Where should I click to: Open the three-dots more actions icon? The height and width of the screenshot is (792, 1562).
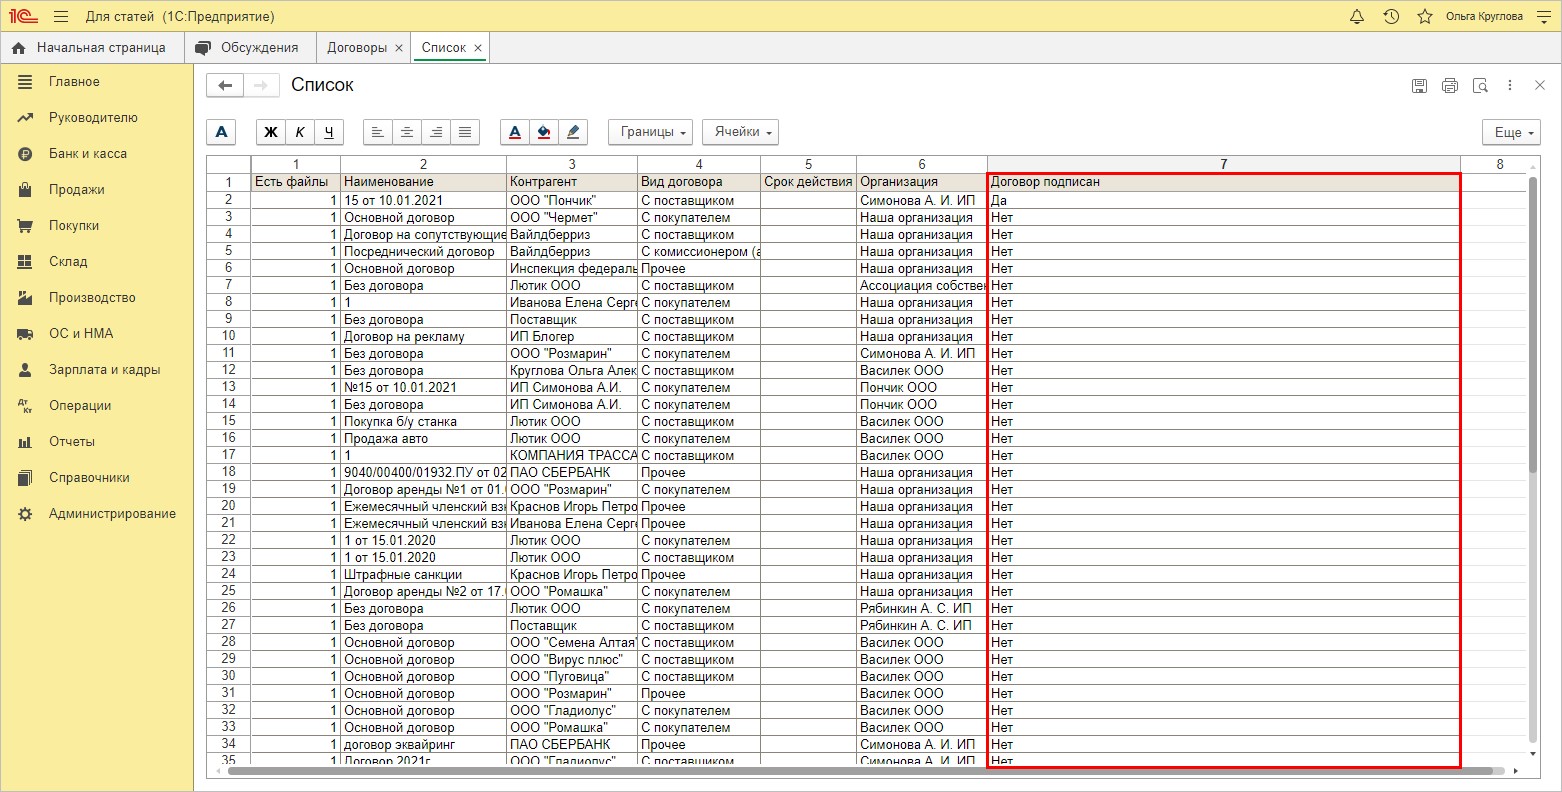1510,86
